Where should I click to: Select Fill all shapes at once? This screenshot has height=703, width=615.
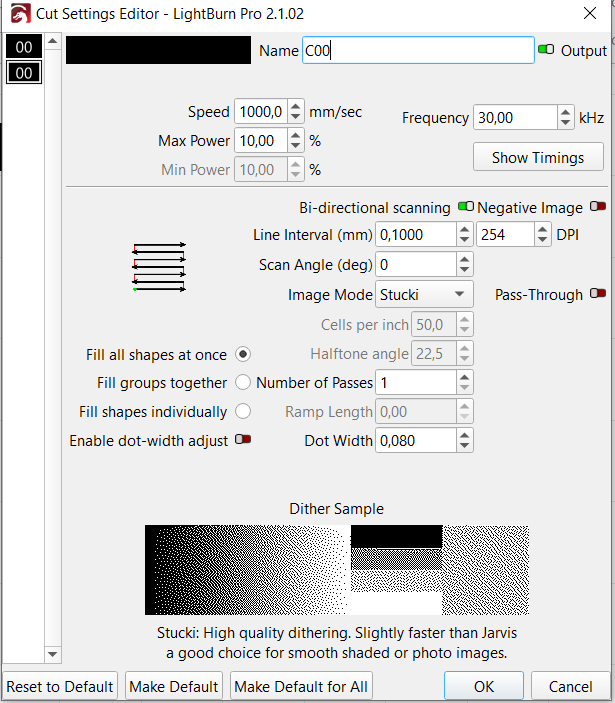pyautogui.click(x=243, y=354)
